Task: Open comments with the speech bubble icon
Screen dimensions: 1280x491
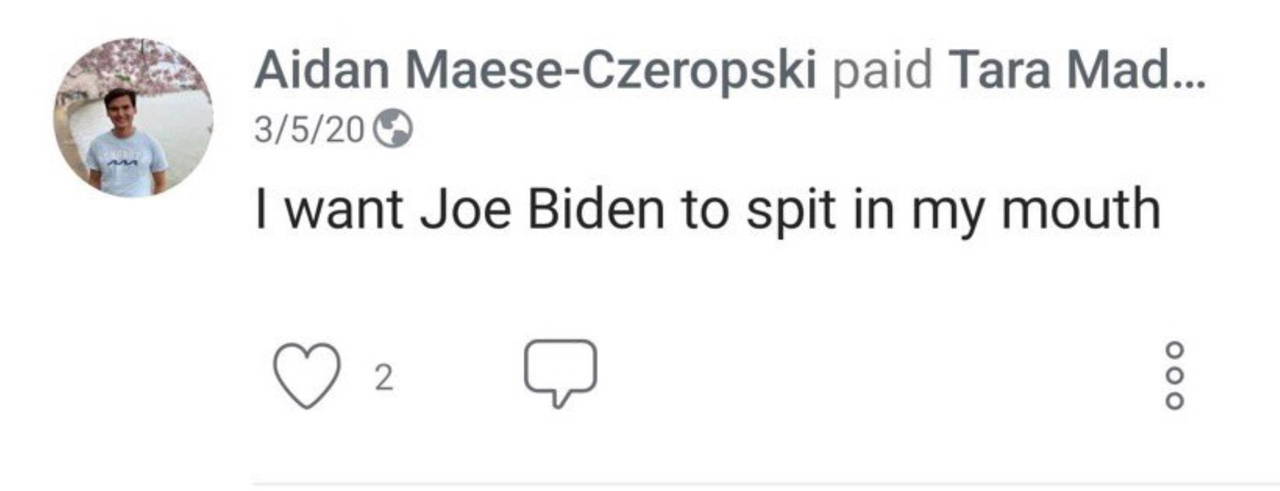Action: 561,373
